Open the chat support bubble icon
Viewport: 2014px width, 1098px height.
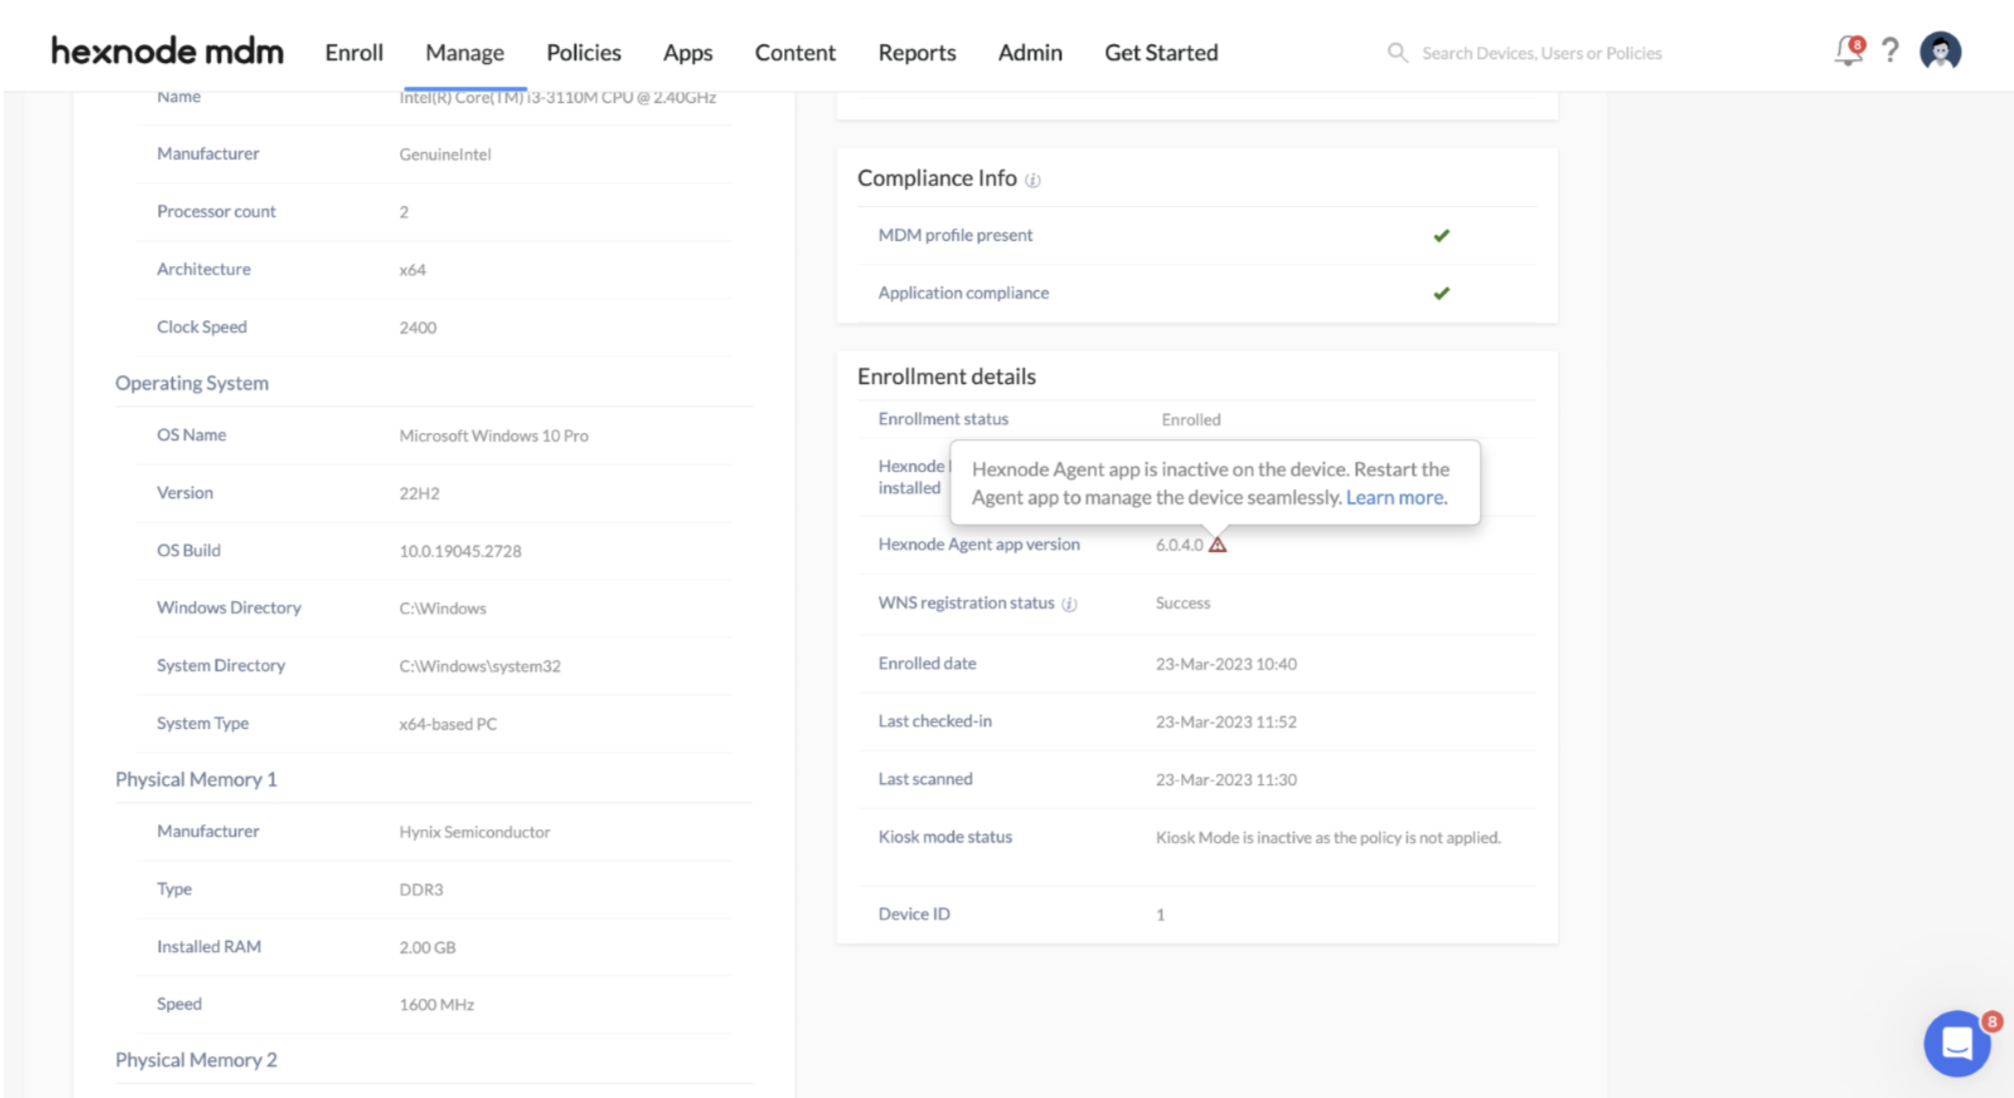pos(1957,1043)
